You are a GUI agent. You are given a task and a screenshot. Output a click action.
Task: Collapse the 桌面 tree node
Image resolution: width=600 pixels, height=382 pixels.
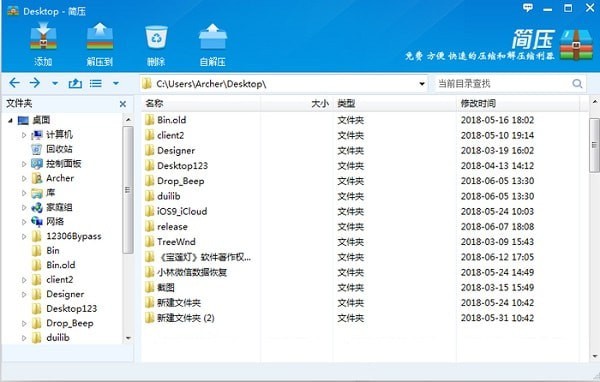tap(10, 120)
